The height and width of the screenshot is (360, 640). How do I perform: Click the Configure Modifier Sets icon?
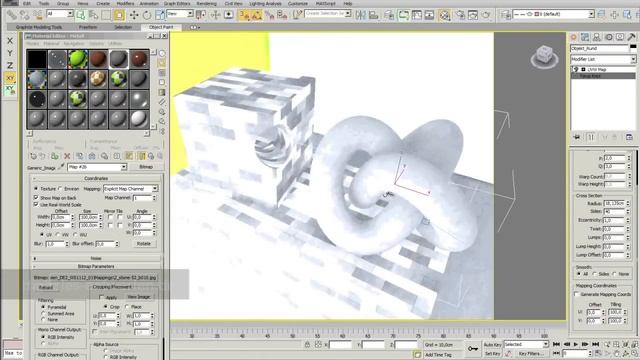(629, 137)
